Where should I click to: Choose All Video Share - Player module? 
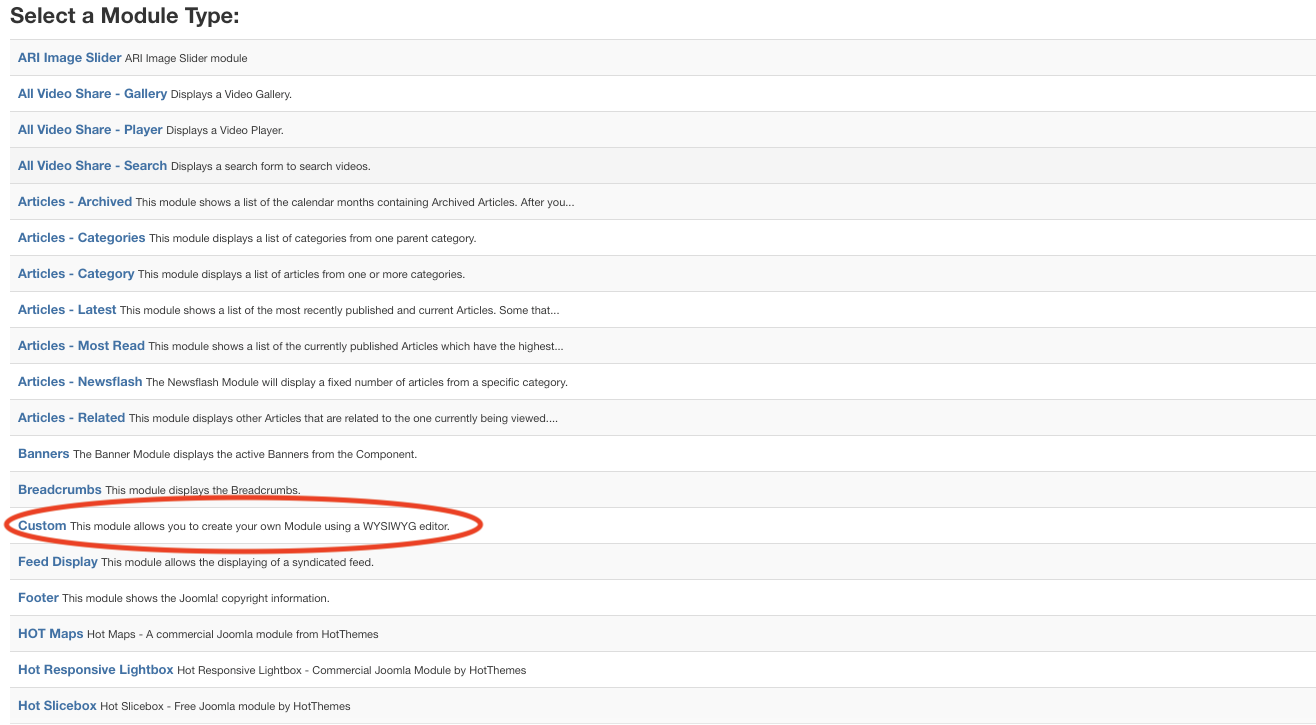pyautogui.click(x=90, y=130)
